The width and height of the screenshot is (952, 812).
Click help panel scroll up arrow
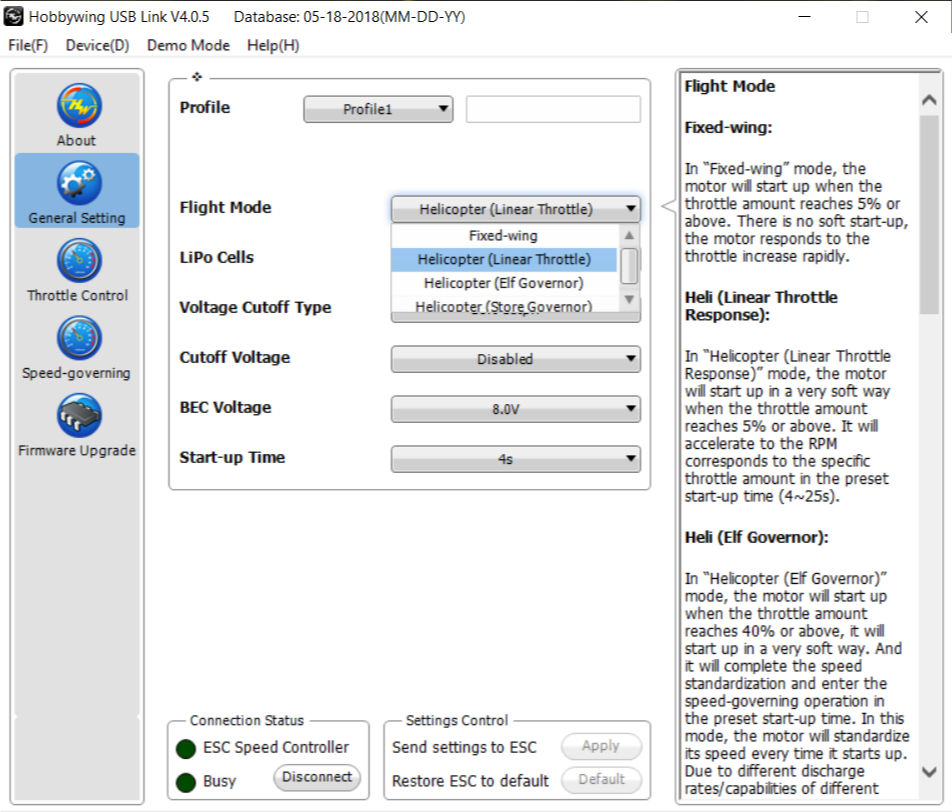(x=929, y=100)
